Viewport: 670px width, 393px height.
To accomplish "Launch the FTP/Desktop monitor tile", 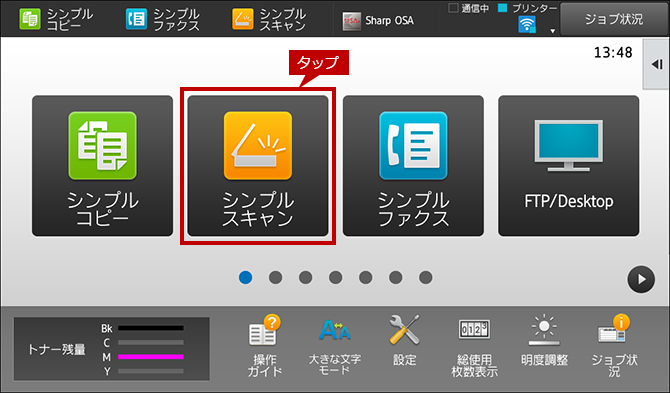I will pos(569,166).
